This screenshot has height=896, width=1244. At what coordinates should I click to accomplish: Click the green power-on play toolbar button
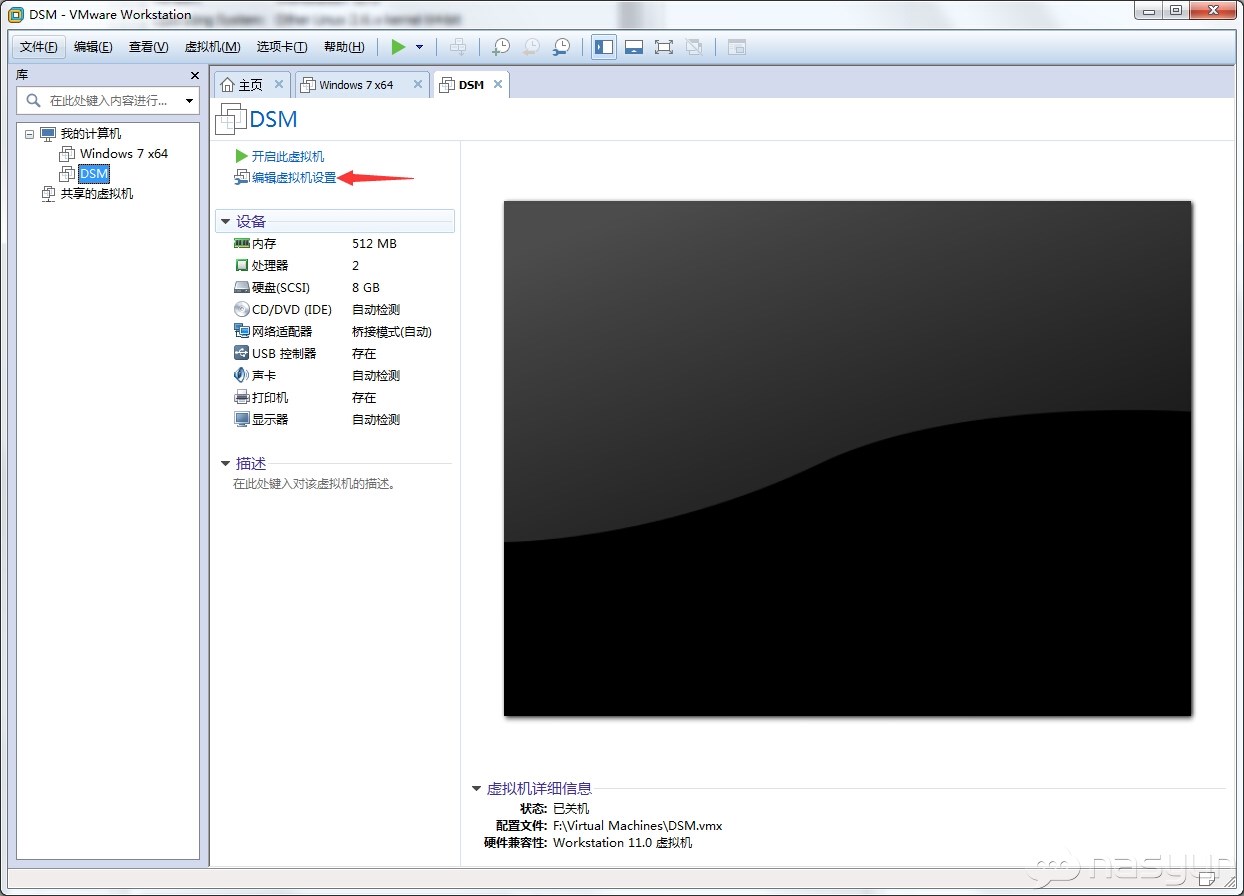coord(398,47)
